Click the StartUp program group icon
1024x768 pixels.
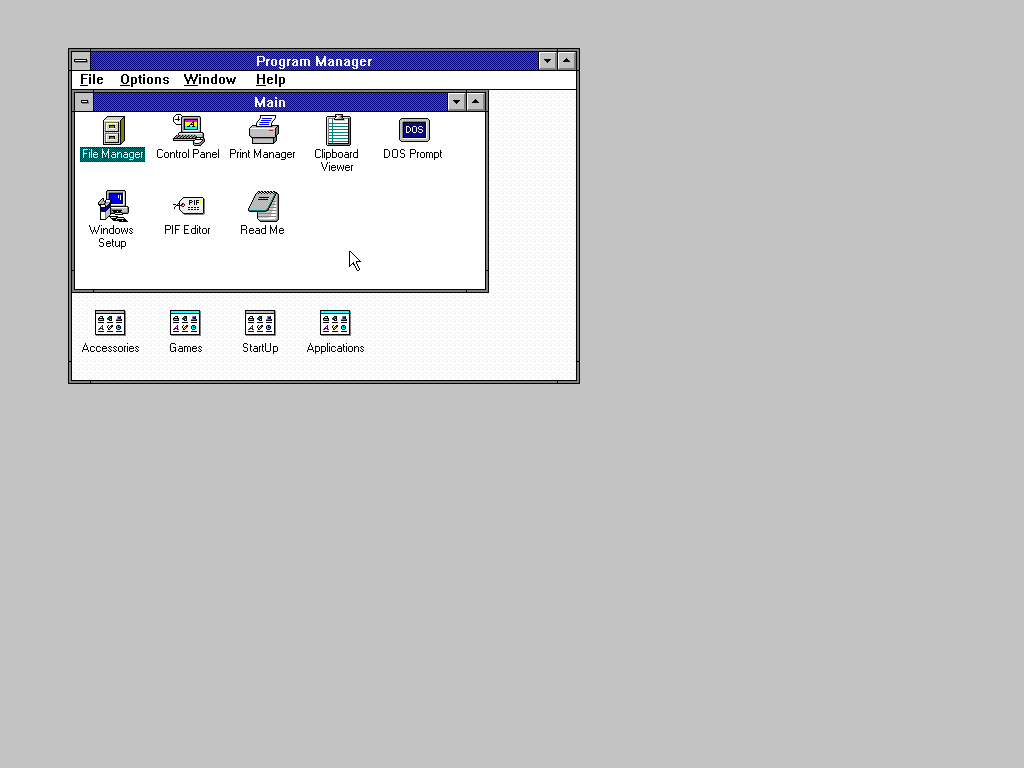260,323
